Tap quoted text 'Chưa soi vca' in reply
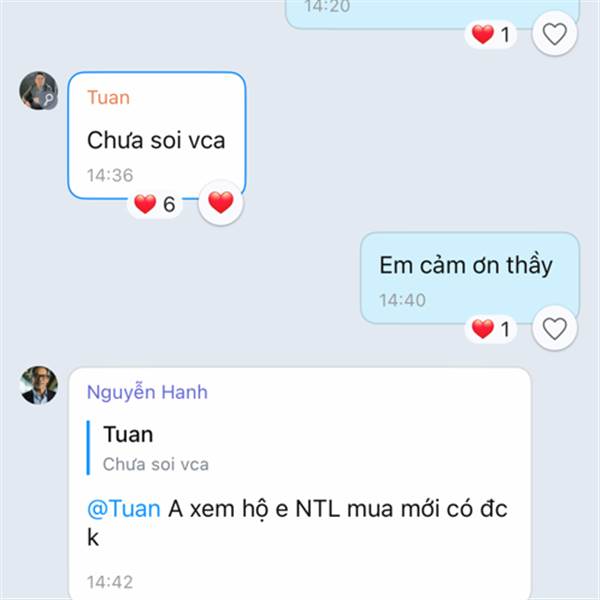This screenshot has height=600, width=600. (156, 465)
